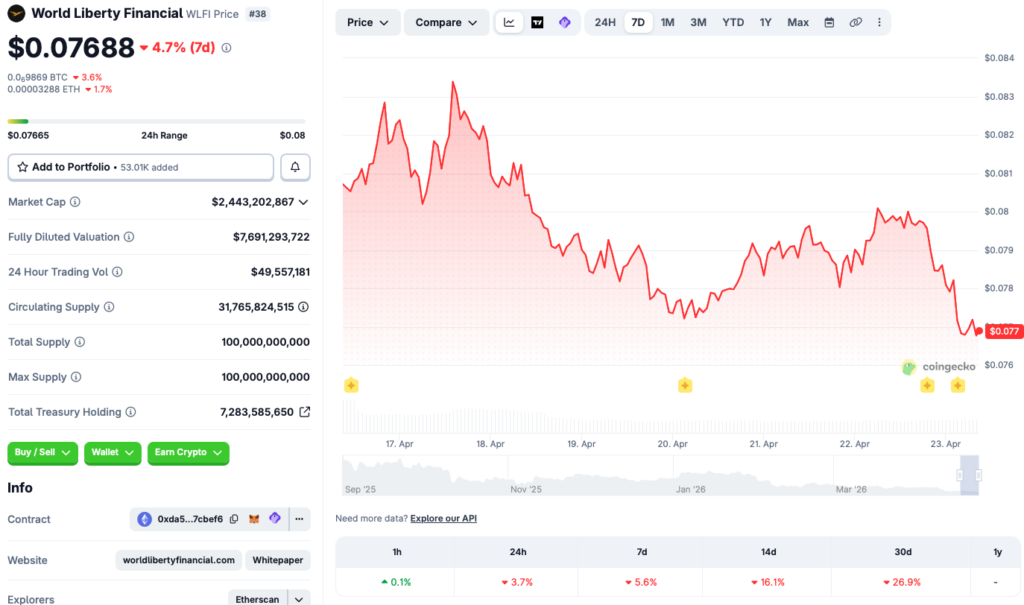The image size is (1024, 605).
Task: Switch chart range to 24H
Action: coord(605,22)
